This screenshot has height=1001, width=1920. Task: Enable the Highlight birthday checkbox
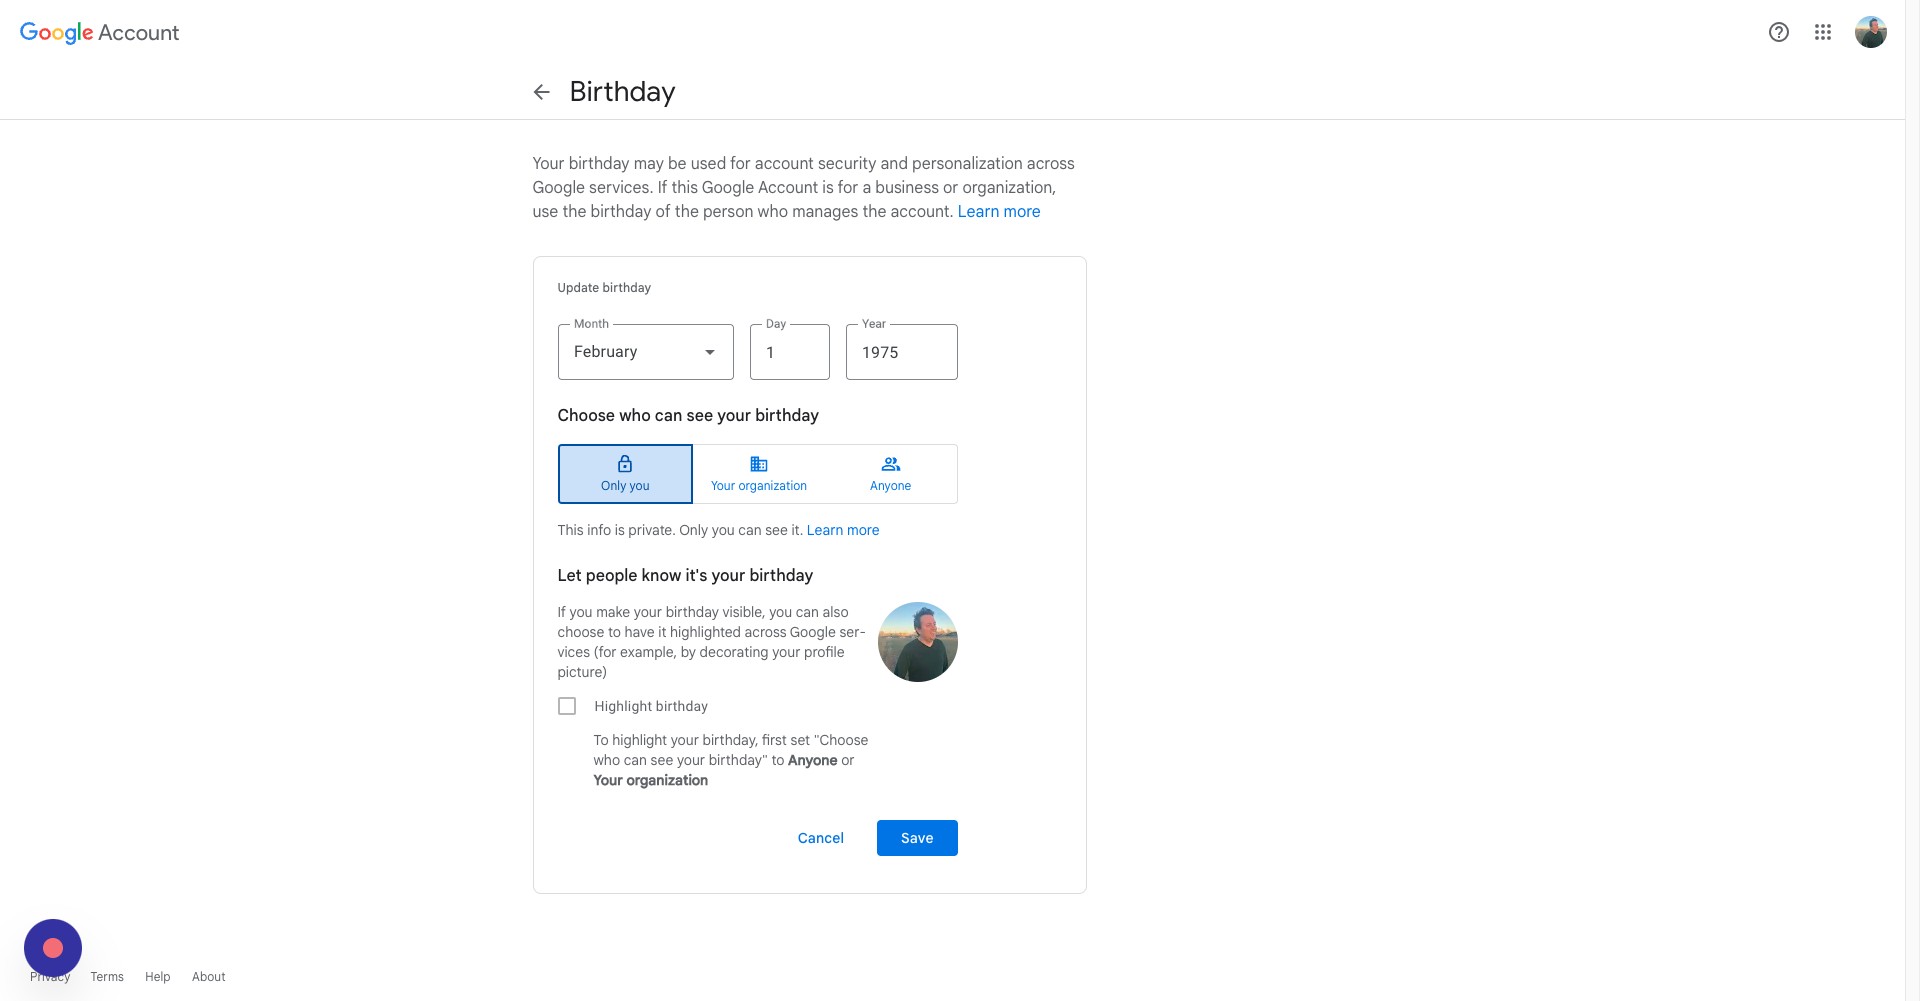567,706
